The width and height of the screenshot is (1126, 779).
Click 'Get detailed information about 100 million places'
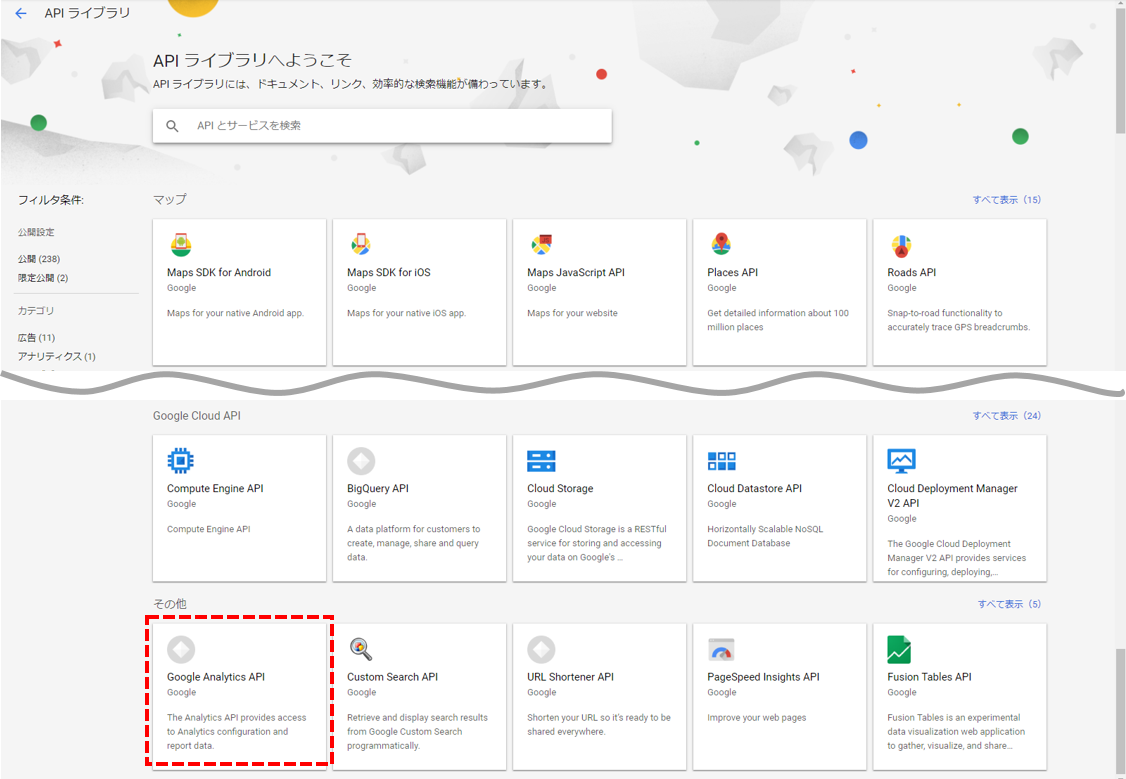778,320
